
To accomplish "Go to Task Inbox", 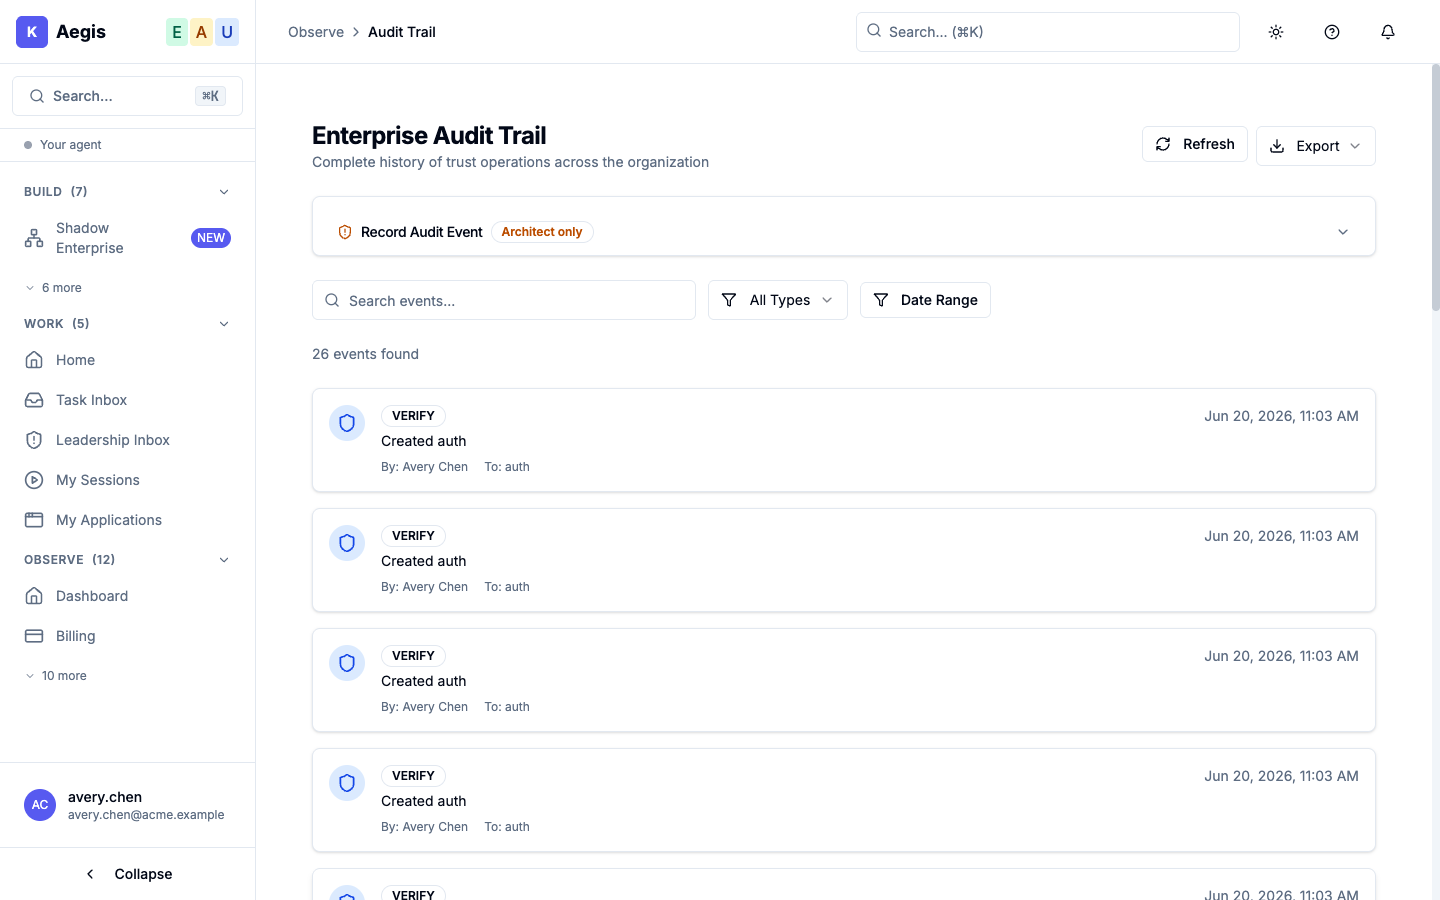I will point(127,400).
